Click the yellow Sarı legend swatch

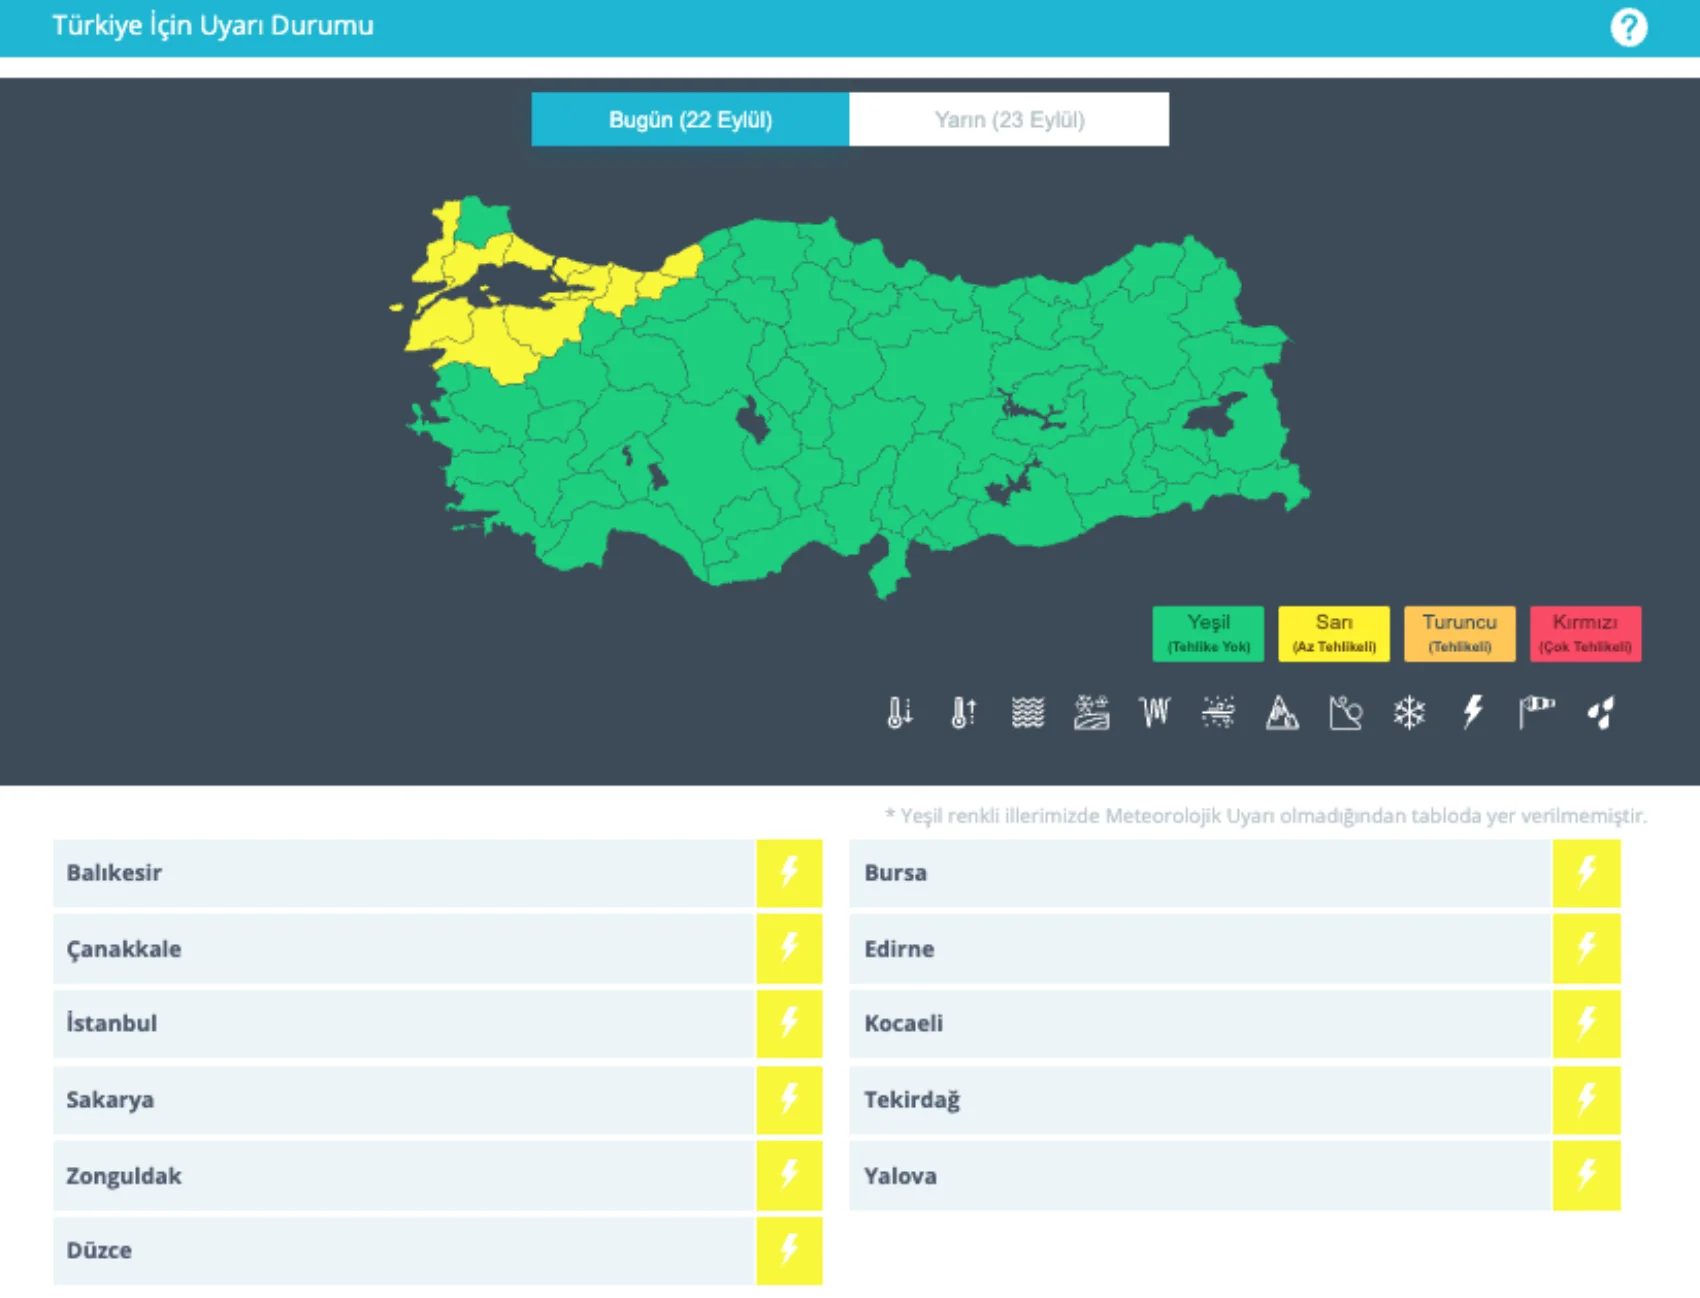(1334, 633)
